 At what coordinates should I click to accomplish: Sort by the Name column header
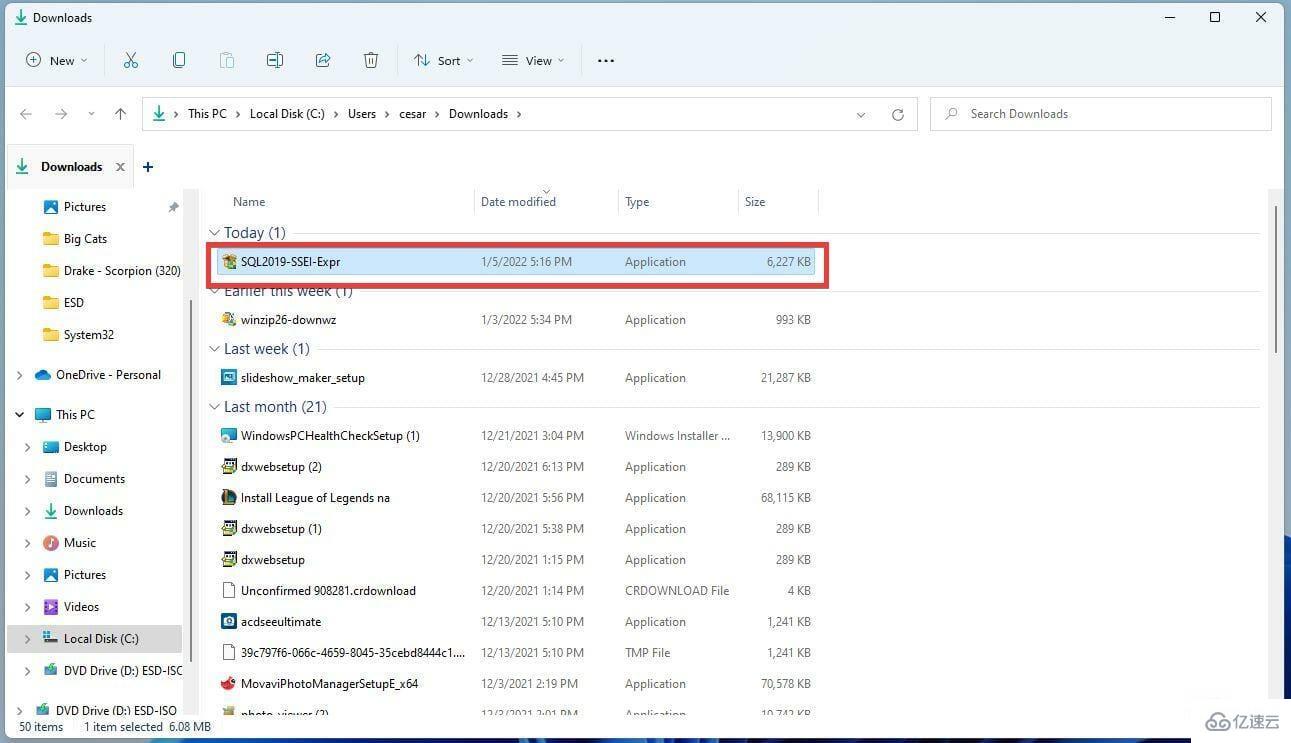(x=249, y=202)
